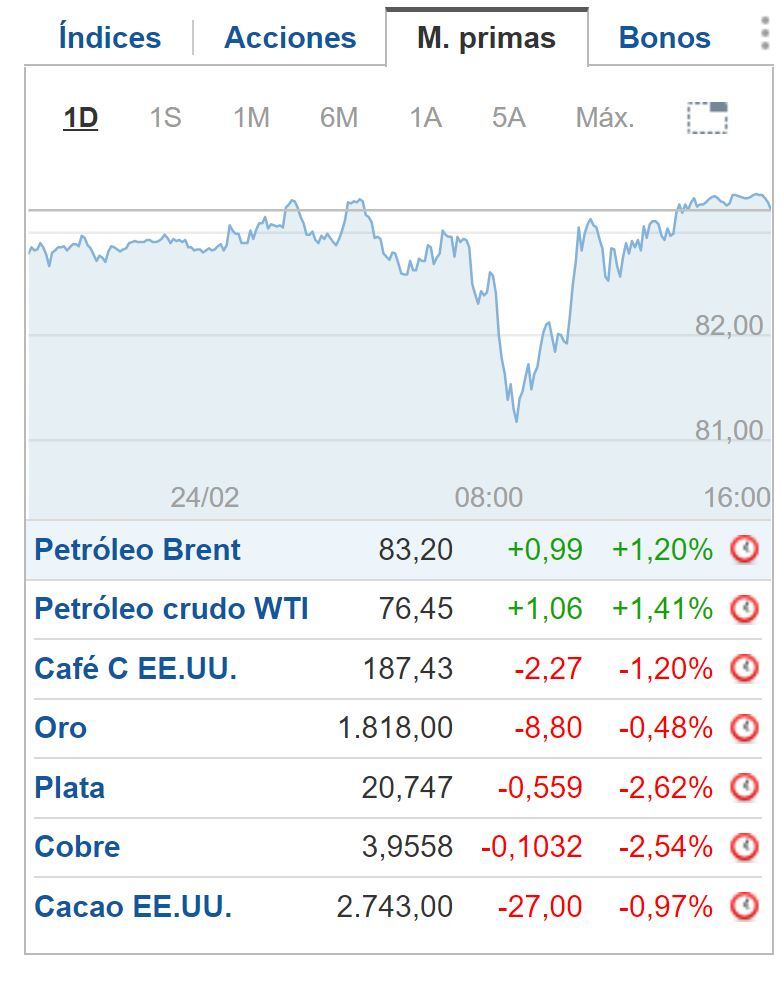Image resolution: width=784 pixels, height=987 pixels.
Task: Switch to the Índices tab
Action: [x=109, y=36]
